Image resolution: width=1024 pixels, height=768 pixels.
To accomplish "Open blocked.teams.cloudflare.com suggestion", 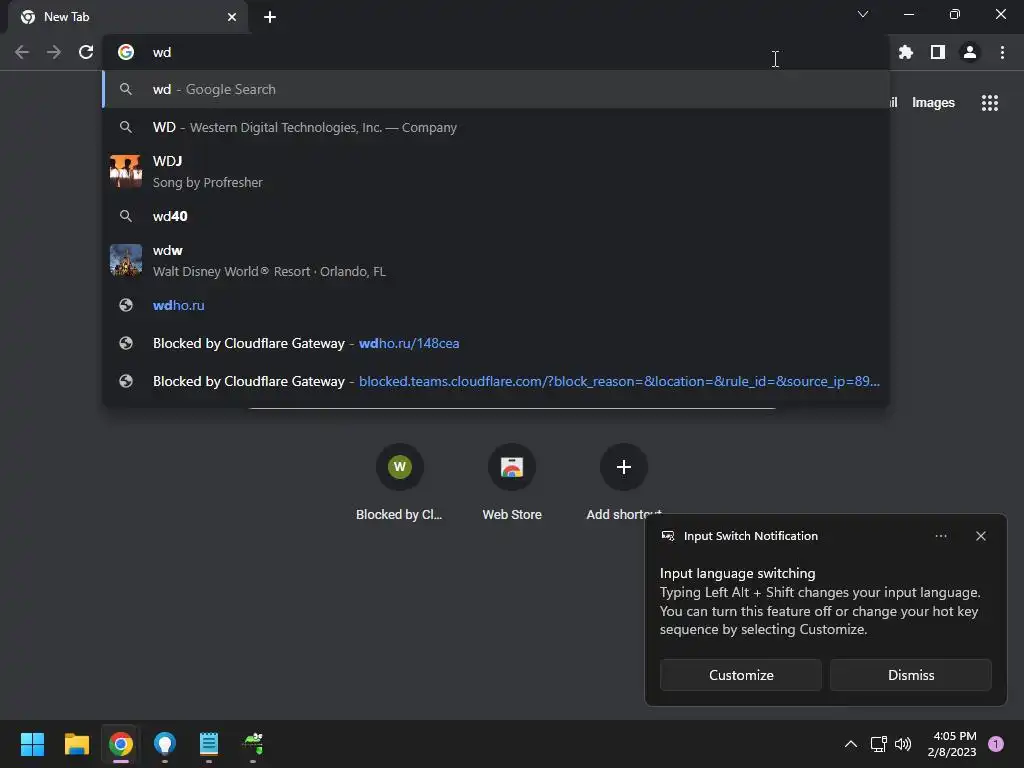I will (x=496, y=381).
